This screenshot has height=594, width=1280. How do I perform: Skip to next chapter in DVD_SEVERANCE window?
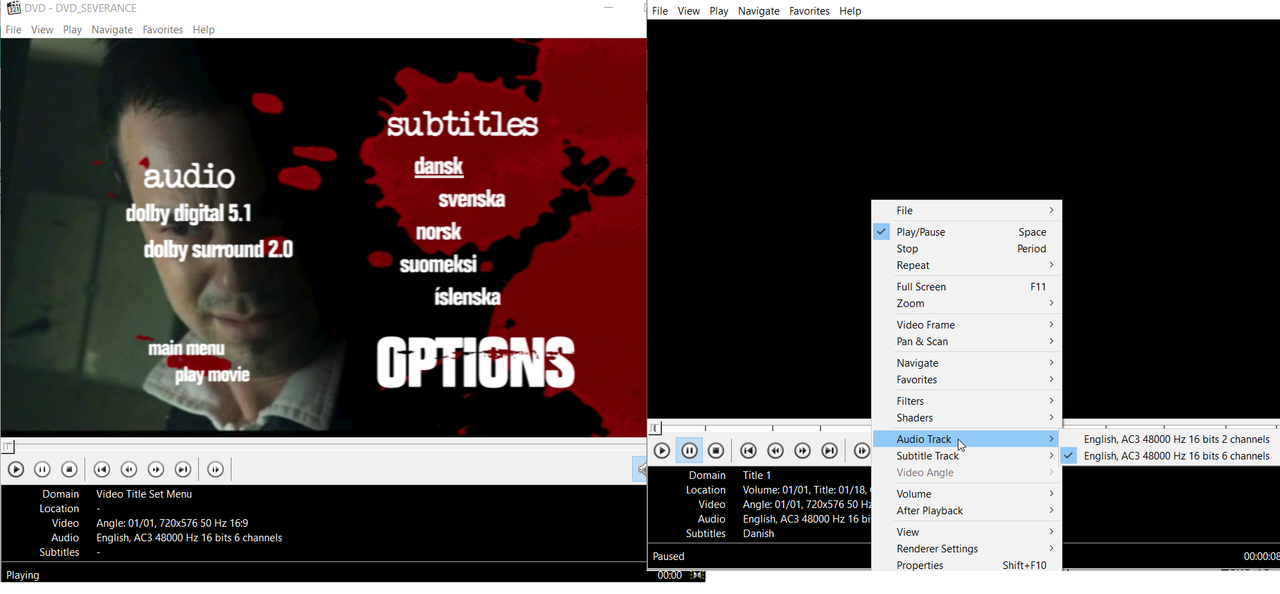182,469
